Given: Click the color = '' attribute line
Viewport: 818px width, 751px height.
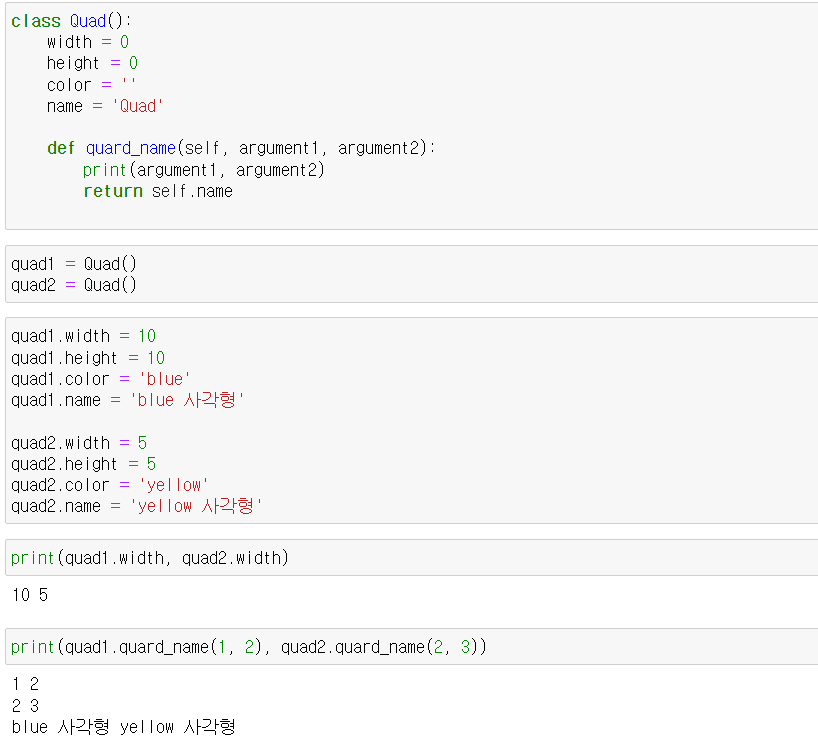Looking at the screenshot, I should pos(91,84).
